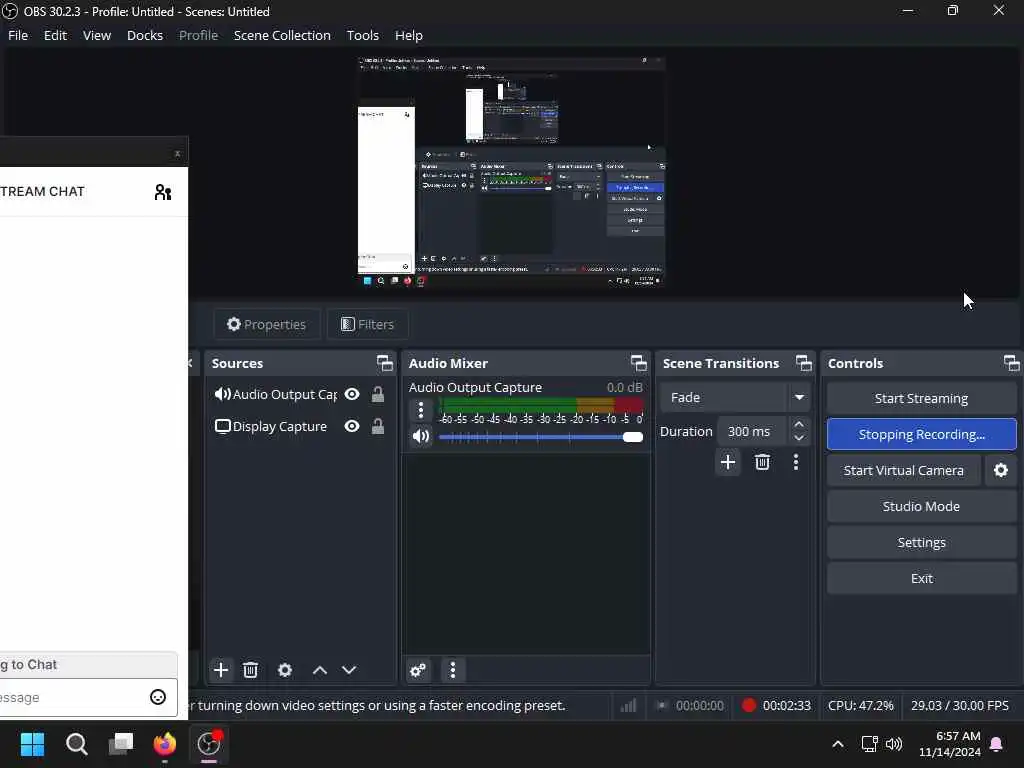Click the network signal bars status icon

628,705
